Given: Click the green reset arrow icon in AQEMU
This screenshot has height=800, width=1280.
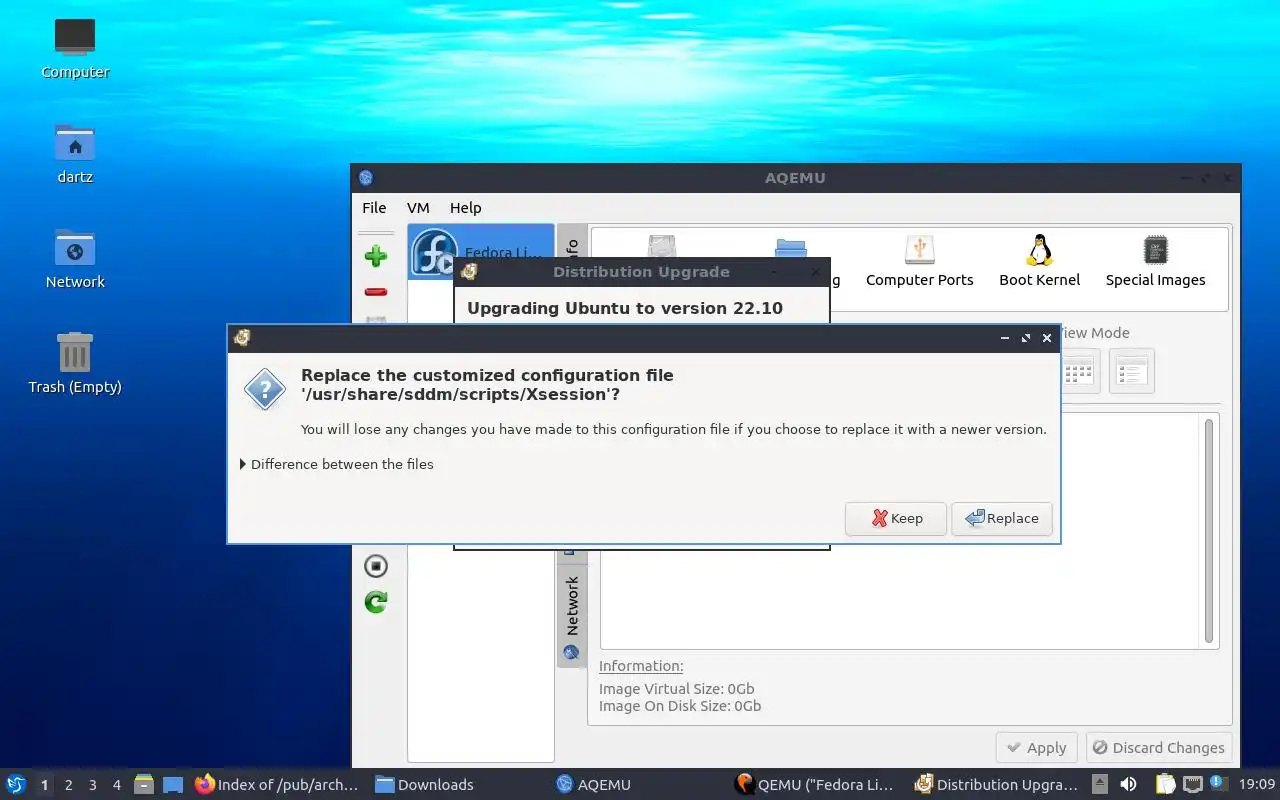Looking at the screenshot, I should click(x=376, y=602).
